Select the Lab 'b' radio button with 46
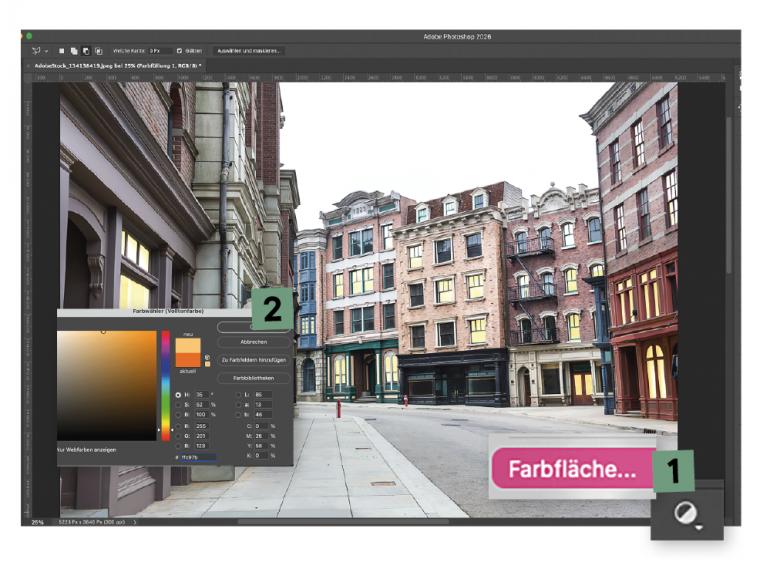 (239, 414)
